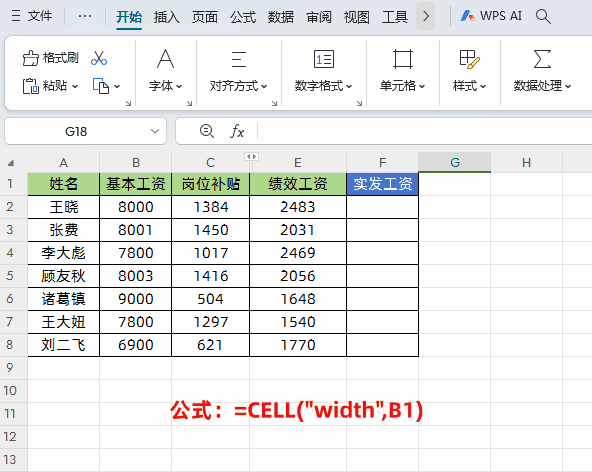Select column H header

526,163
